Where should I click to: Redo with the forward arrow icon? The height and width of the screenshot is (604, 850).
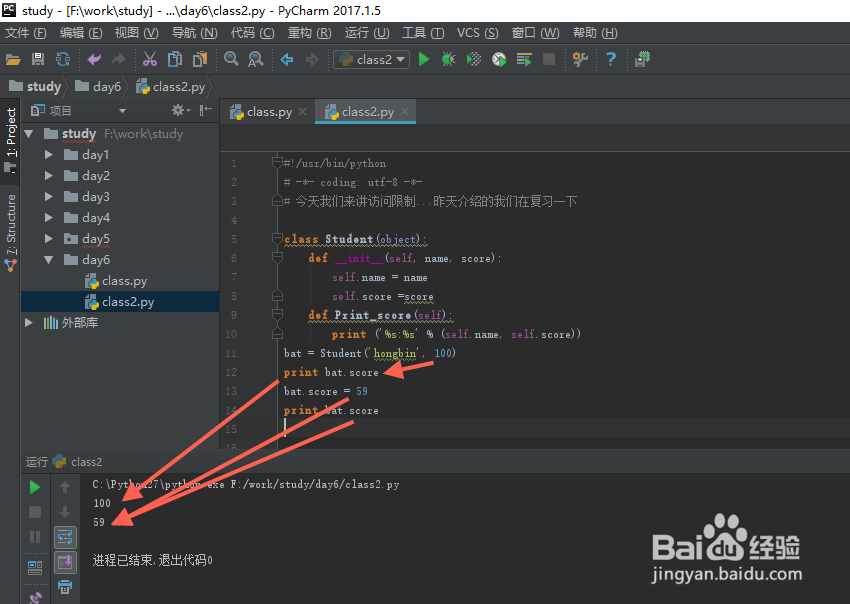(x=119, y=59)
